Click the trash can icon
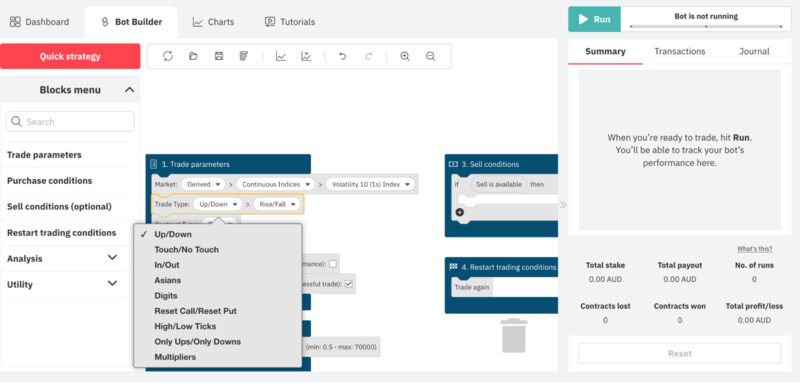This screenshot has height=385, width=800. tap(514, 336)
